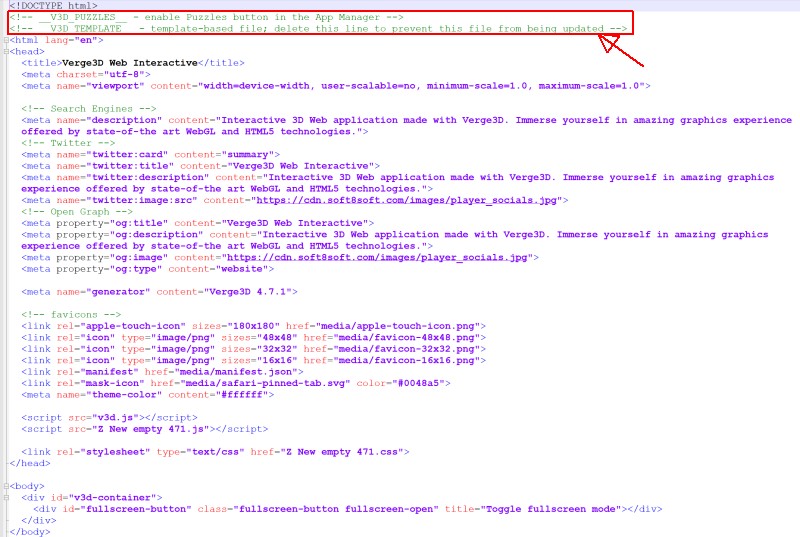Click the "summary" content value
The height and width of the screenshot is (537, 800).
tap(247, 155)
